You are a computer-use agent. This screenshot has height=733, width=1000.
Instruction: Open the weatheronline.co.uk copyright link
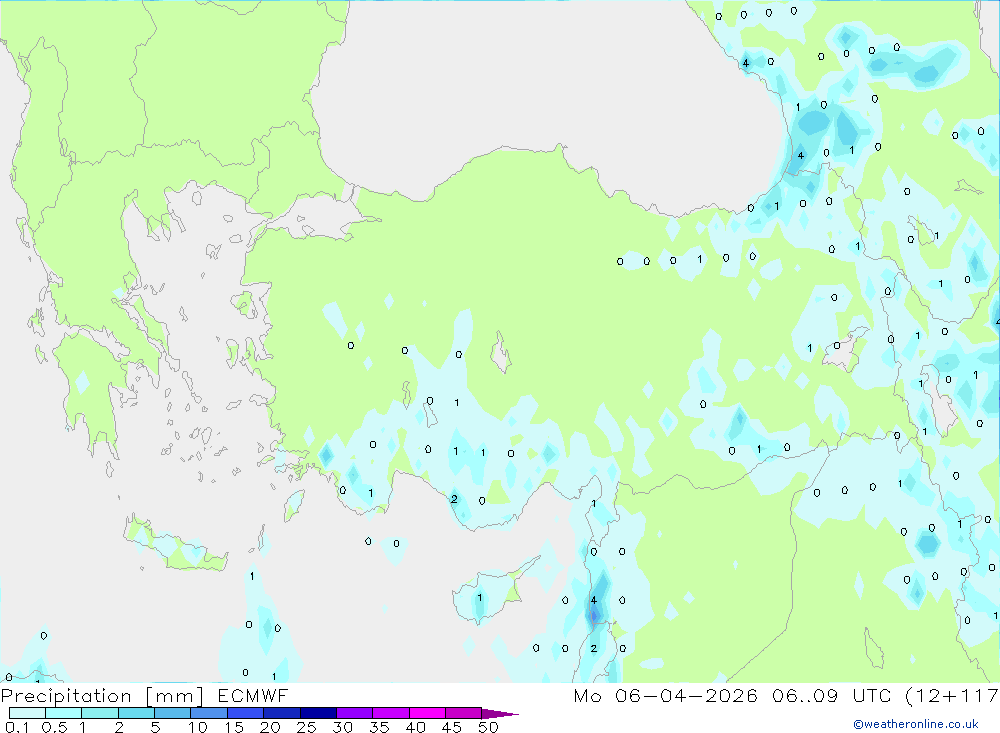coord(915,724)
